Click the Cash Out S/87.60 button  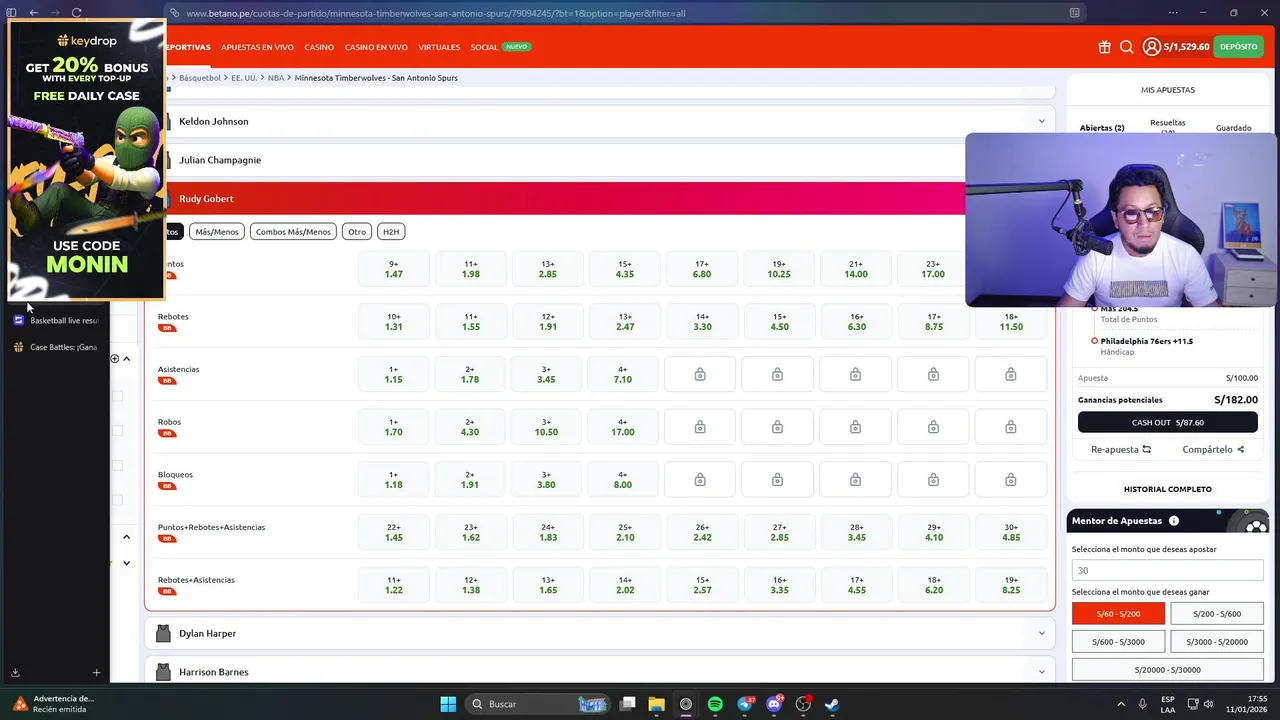pyautogui.click(x=1168, y=422)
